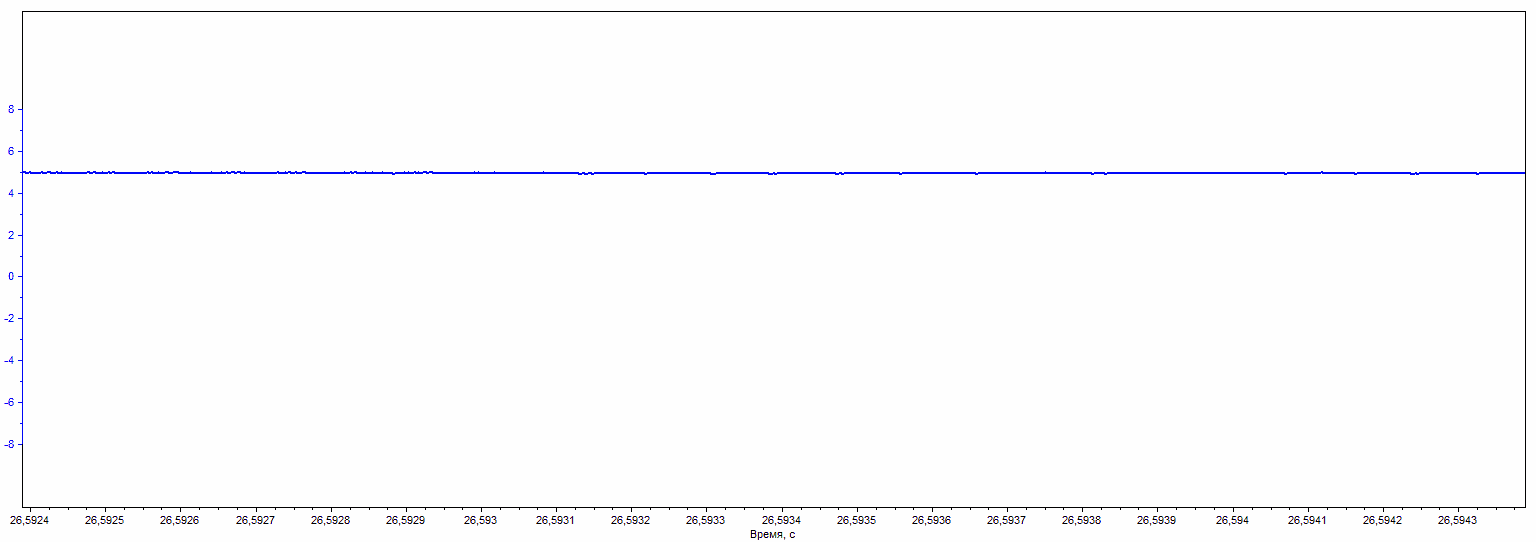Click the 26,5941 time axis label
This screenshot has height=542, width=1536.
[1307, 521]
